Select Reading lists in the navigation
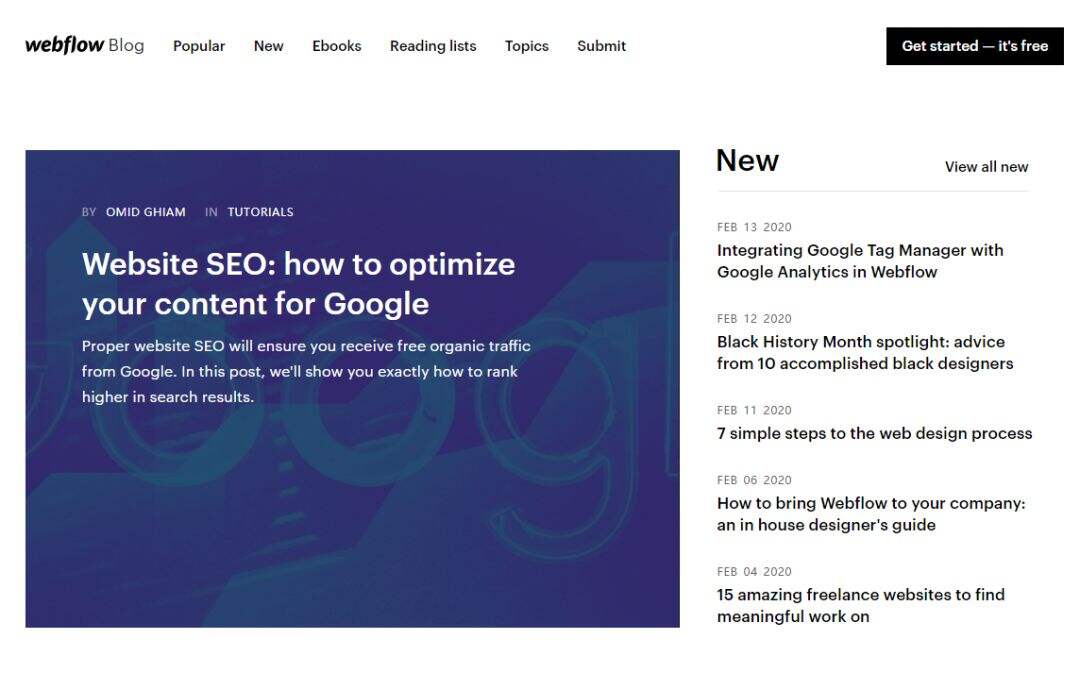This screenshot has height=673, width=1080. pos(433,46)
